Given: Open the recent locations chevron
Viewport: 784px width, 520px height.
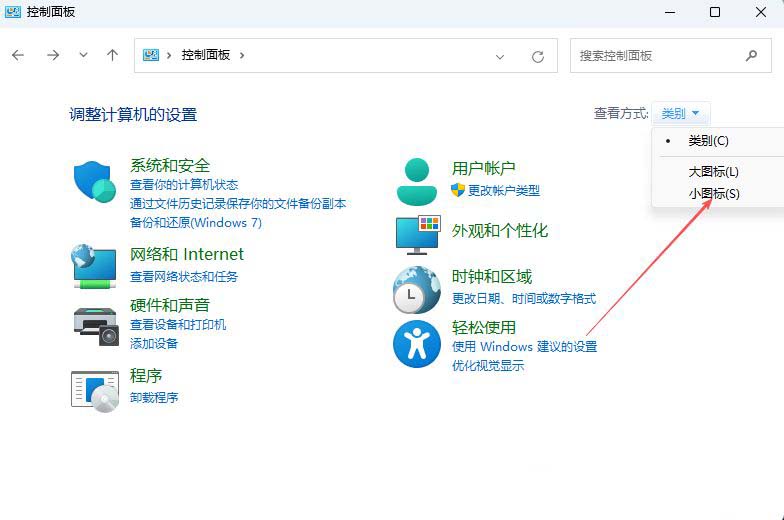Looking at the screenshot, I should coord(83,56).
